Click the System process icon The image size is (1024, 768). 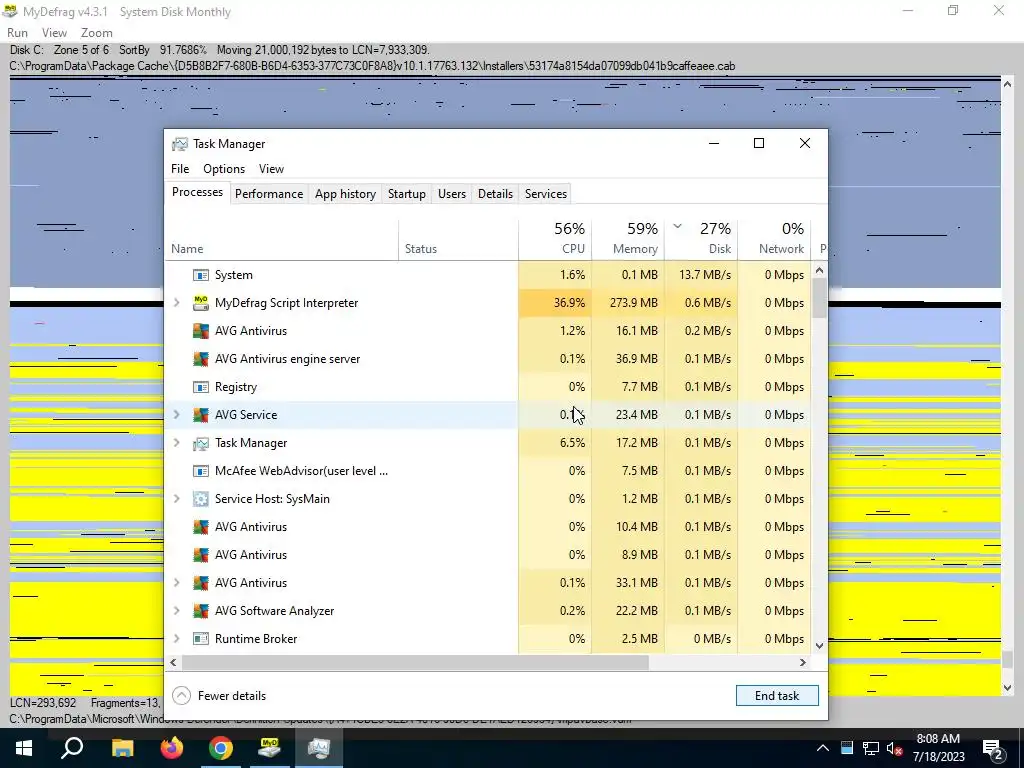click(200, 275)
